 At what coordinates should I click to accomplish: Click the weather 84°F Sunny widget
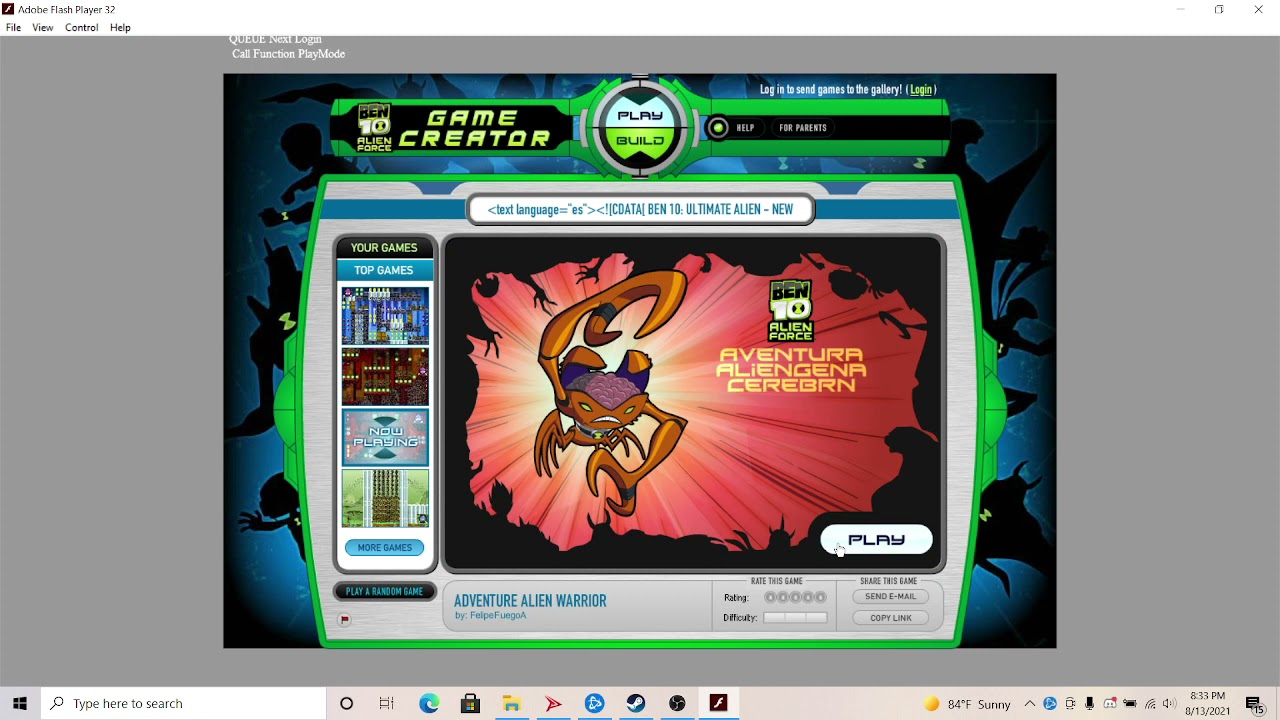click(967, 704)
